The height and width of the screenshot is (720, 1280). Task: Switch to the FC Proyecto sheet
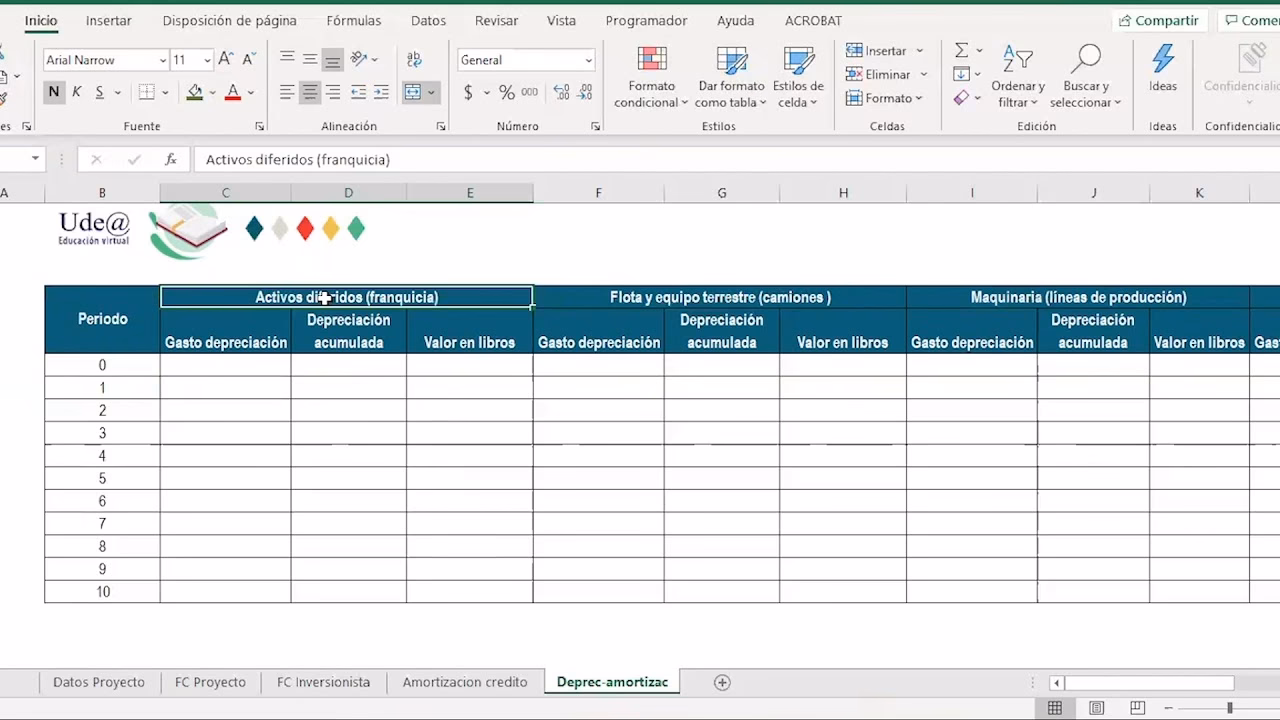click(x=210, y=682)
